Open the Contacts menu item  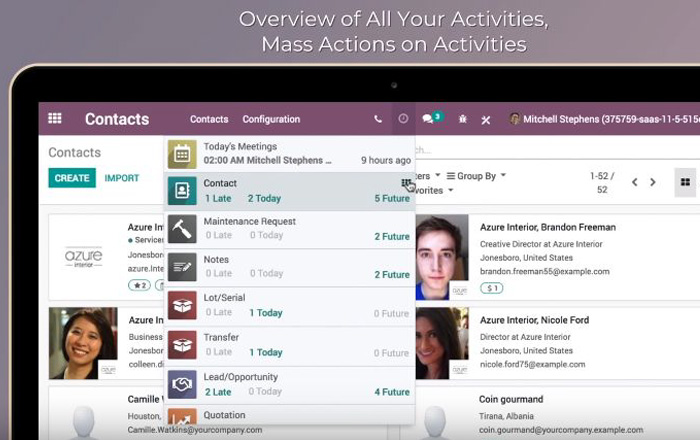[209, 119]
